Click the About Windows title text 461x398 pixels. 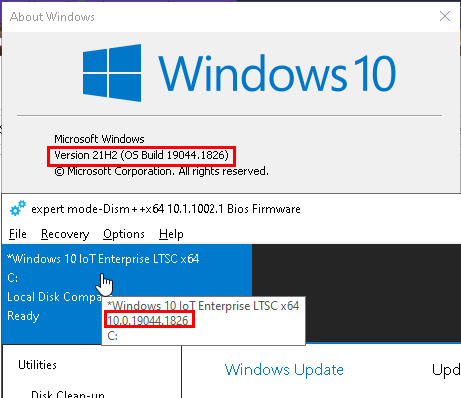[52, 17]
